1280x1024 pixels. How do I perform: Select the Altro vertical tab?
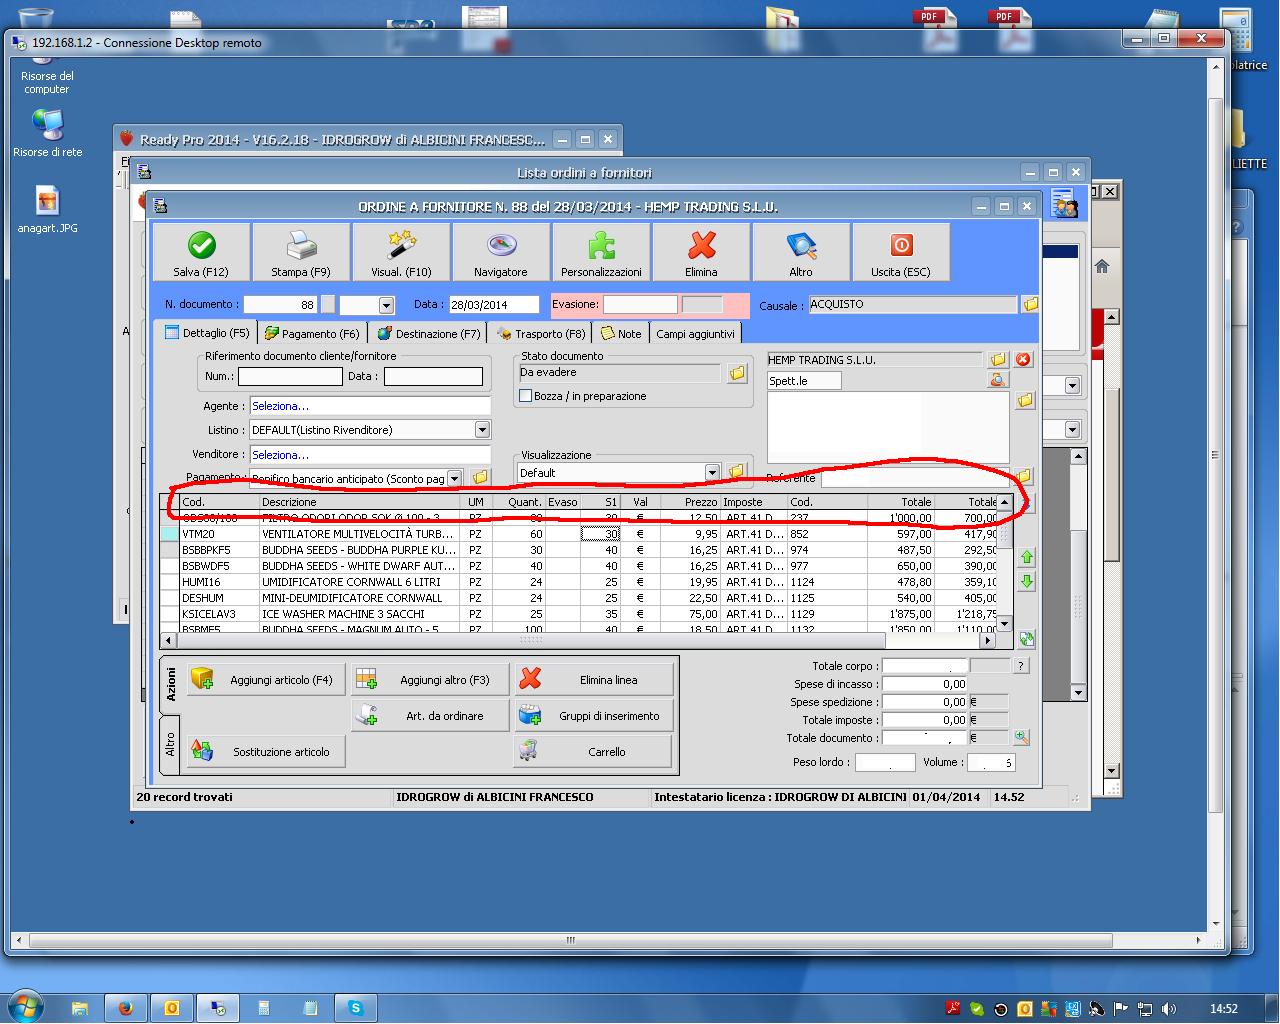(x=170, y=745)
